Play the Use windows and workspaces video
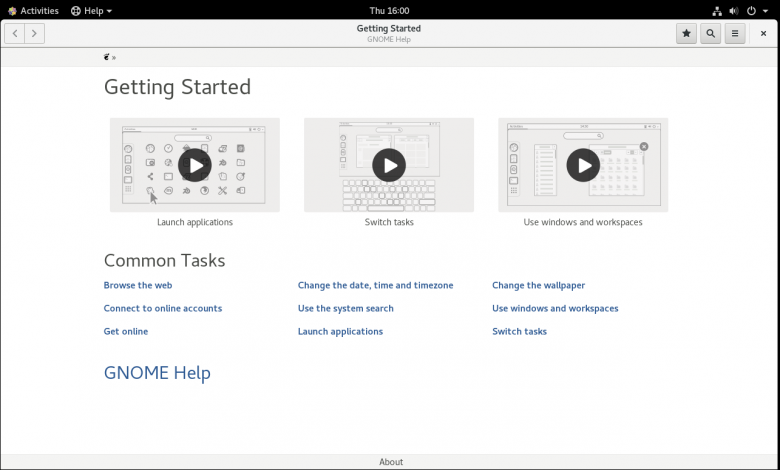Image resolution: width=780 pixels, height=470 pixels. tap(583, 165)
